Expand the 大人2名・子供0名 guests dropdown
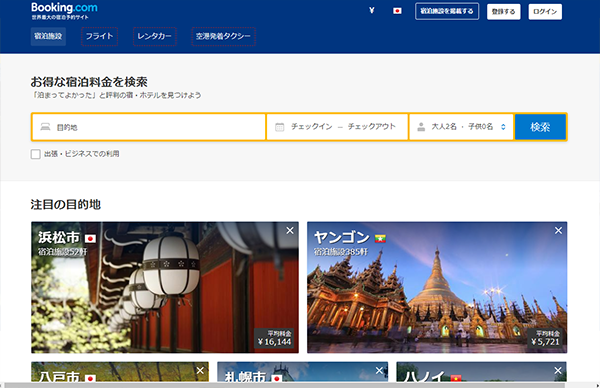 click(461, 127)
